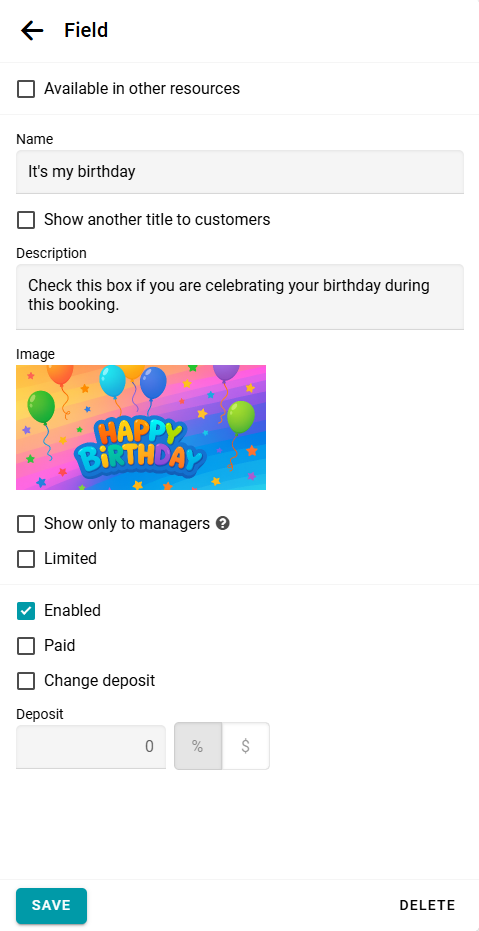The height and width of the screenshot is (931, 479).
Task: Switch deposit unit to dollar
Action: pos(246,746)
